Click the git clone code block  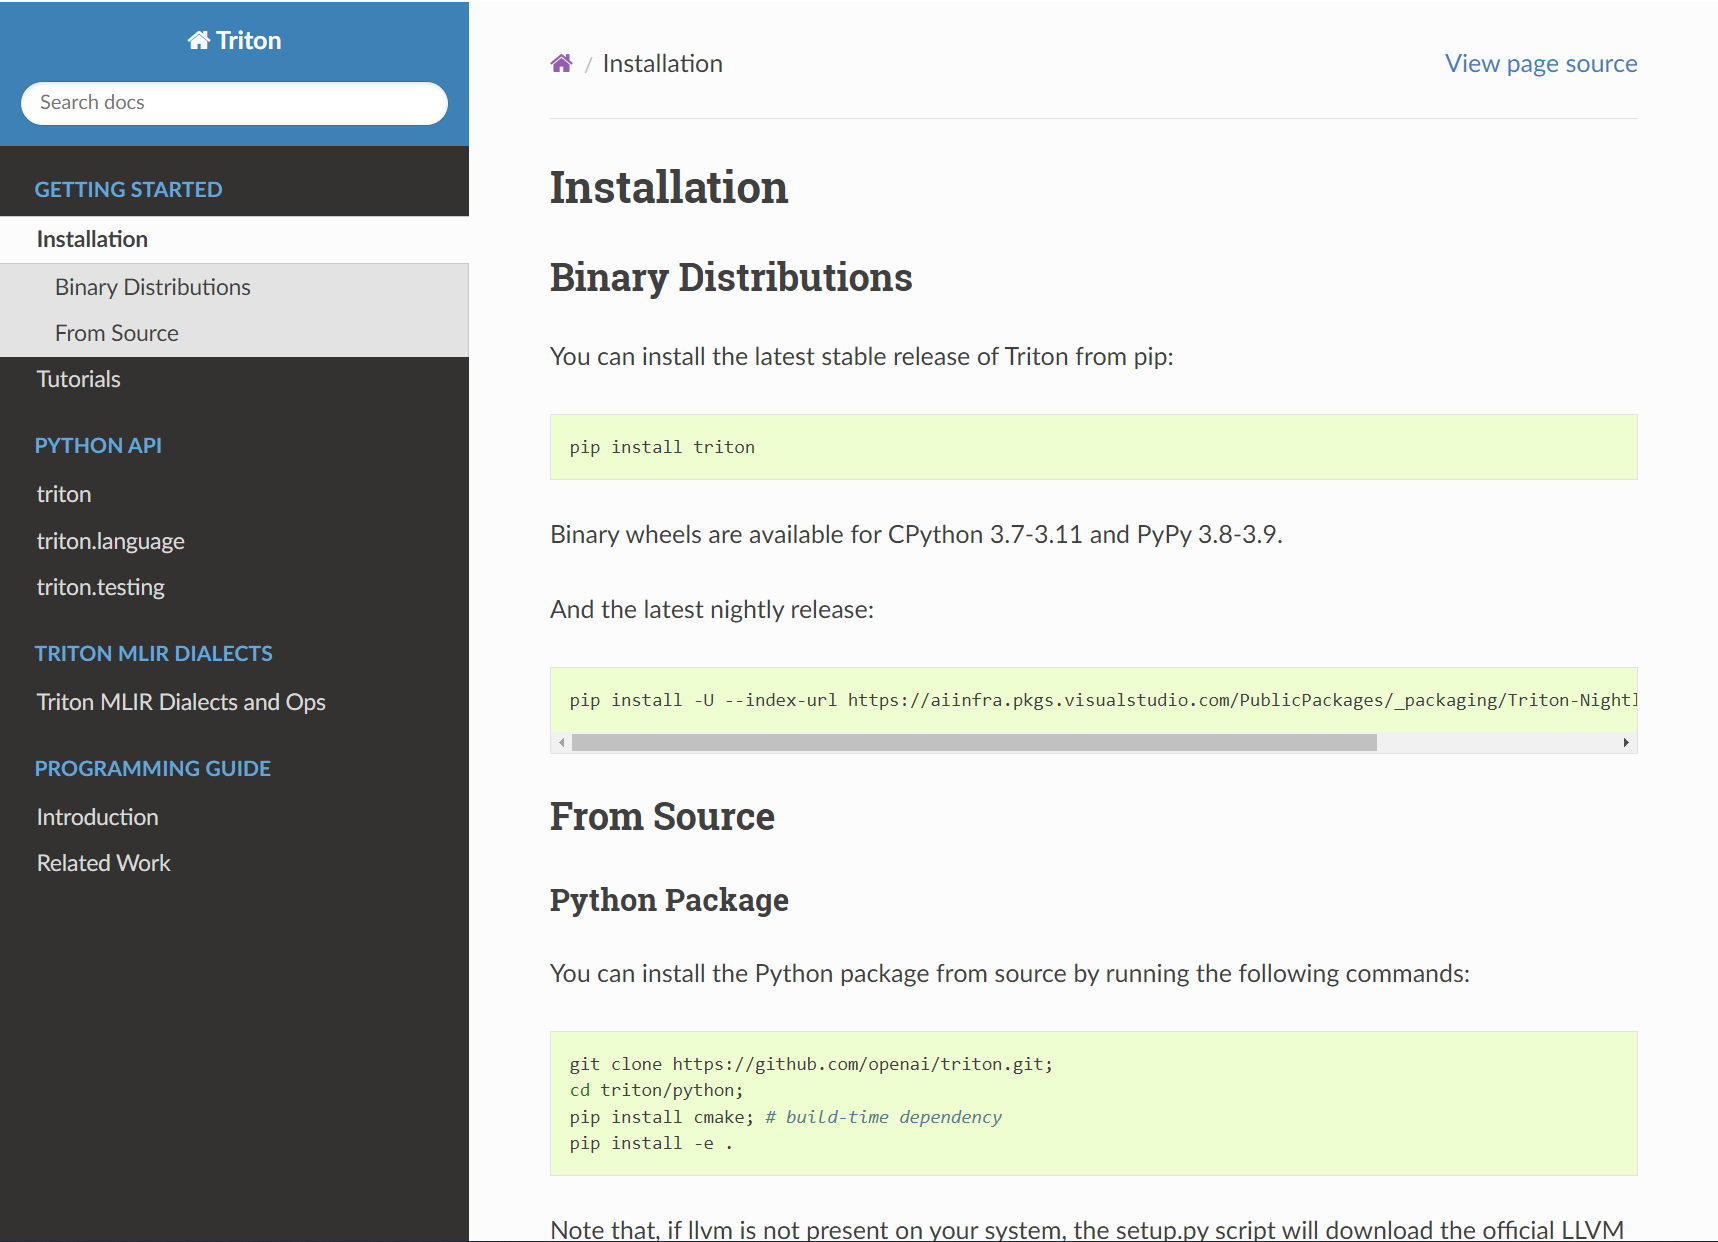pos(1092,1104)
